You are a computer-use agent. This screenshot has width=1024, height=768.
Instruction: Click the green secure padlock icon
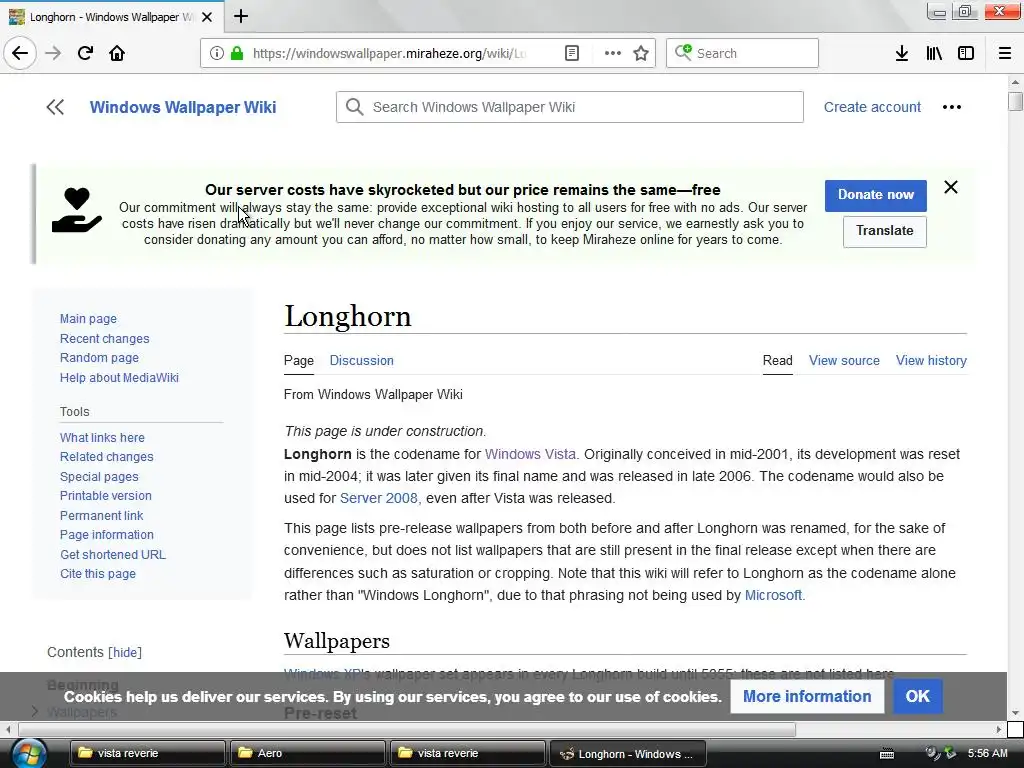[236, 53]
